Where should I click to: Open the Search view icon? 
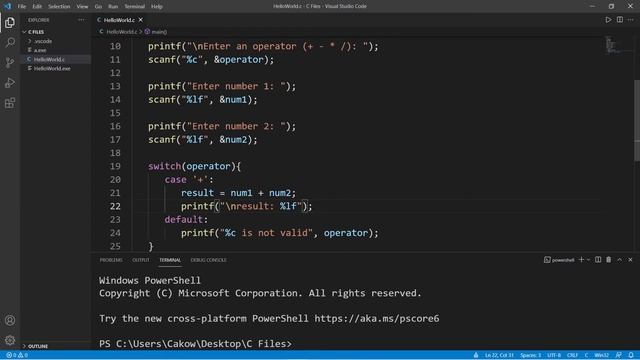[x=10, y=42]
